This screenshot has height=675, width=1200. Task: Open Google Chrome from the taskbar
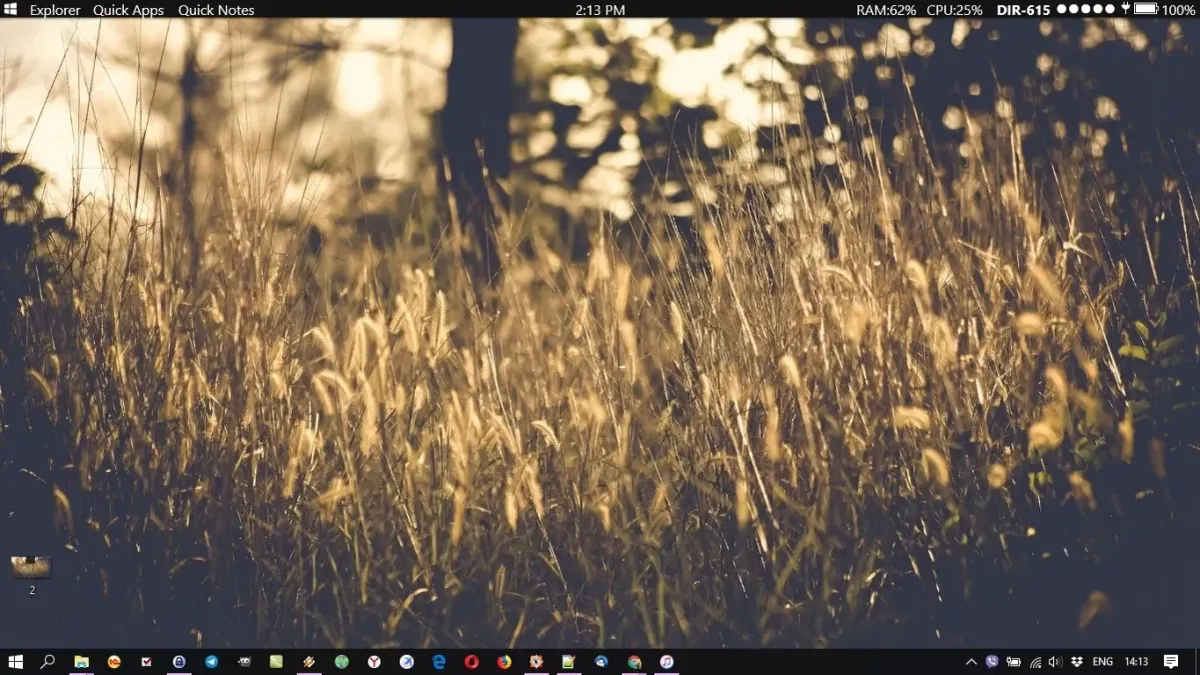click(x=634, y=661)
